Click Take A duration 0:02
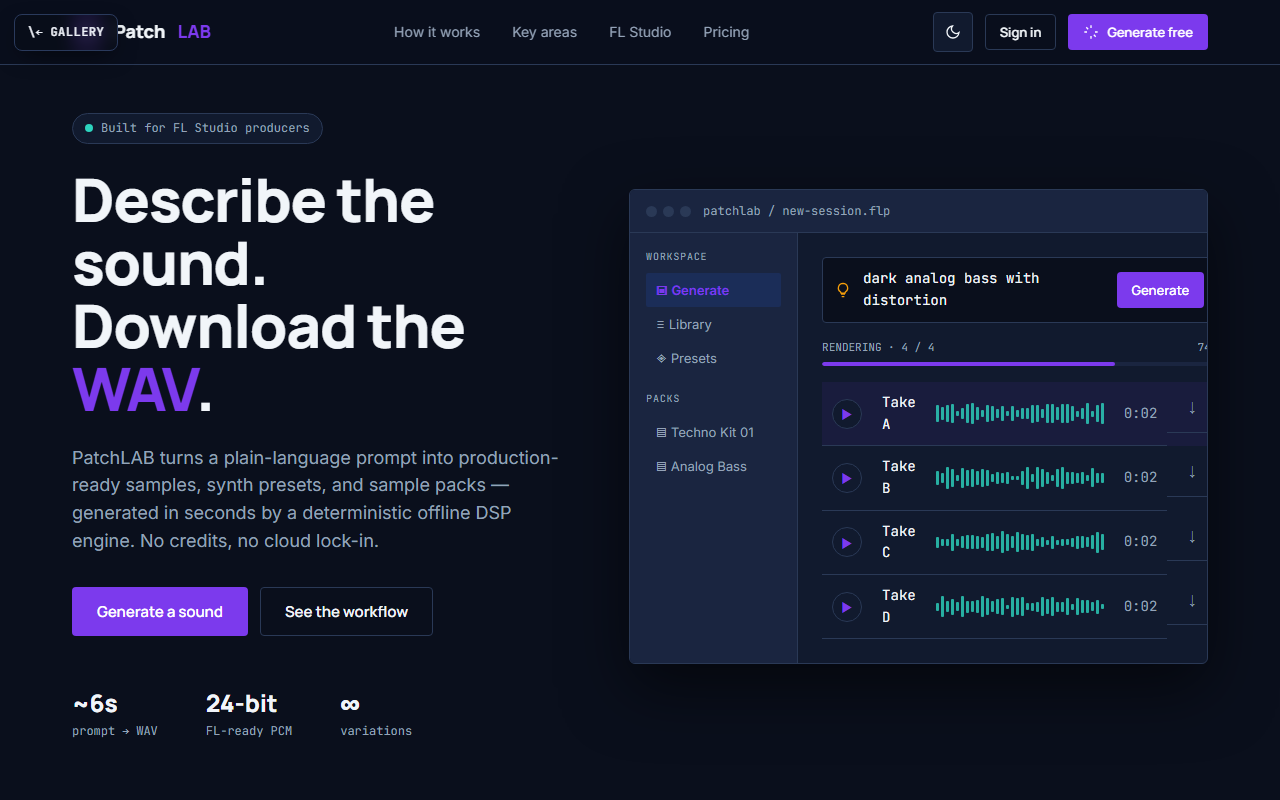Screen dimensions: 1280x800 tap(1140, 413)
